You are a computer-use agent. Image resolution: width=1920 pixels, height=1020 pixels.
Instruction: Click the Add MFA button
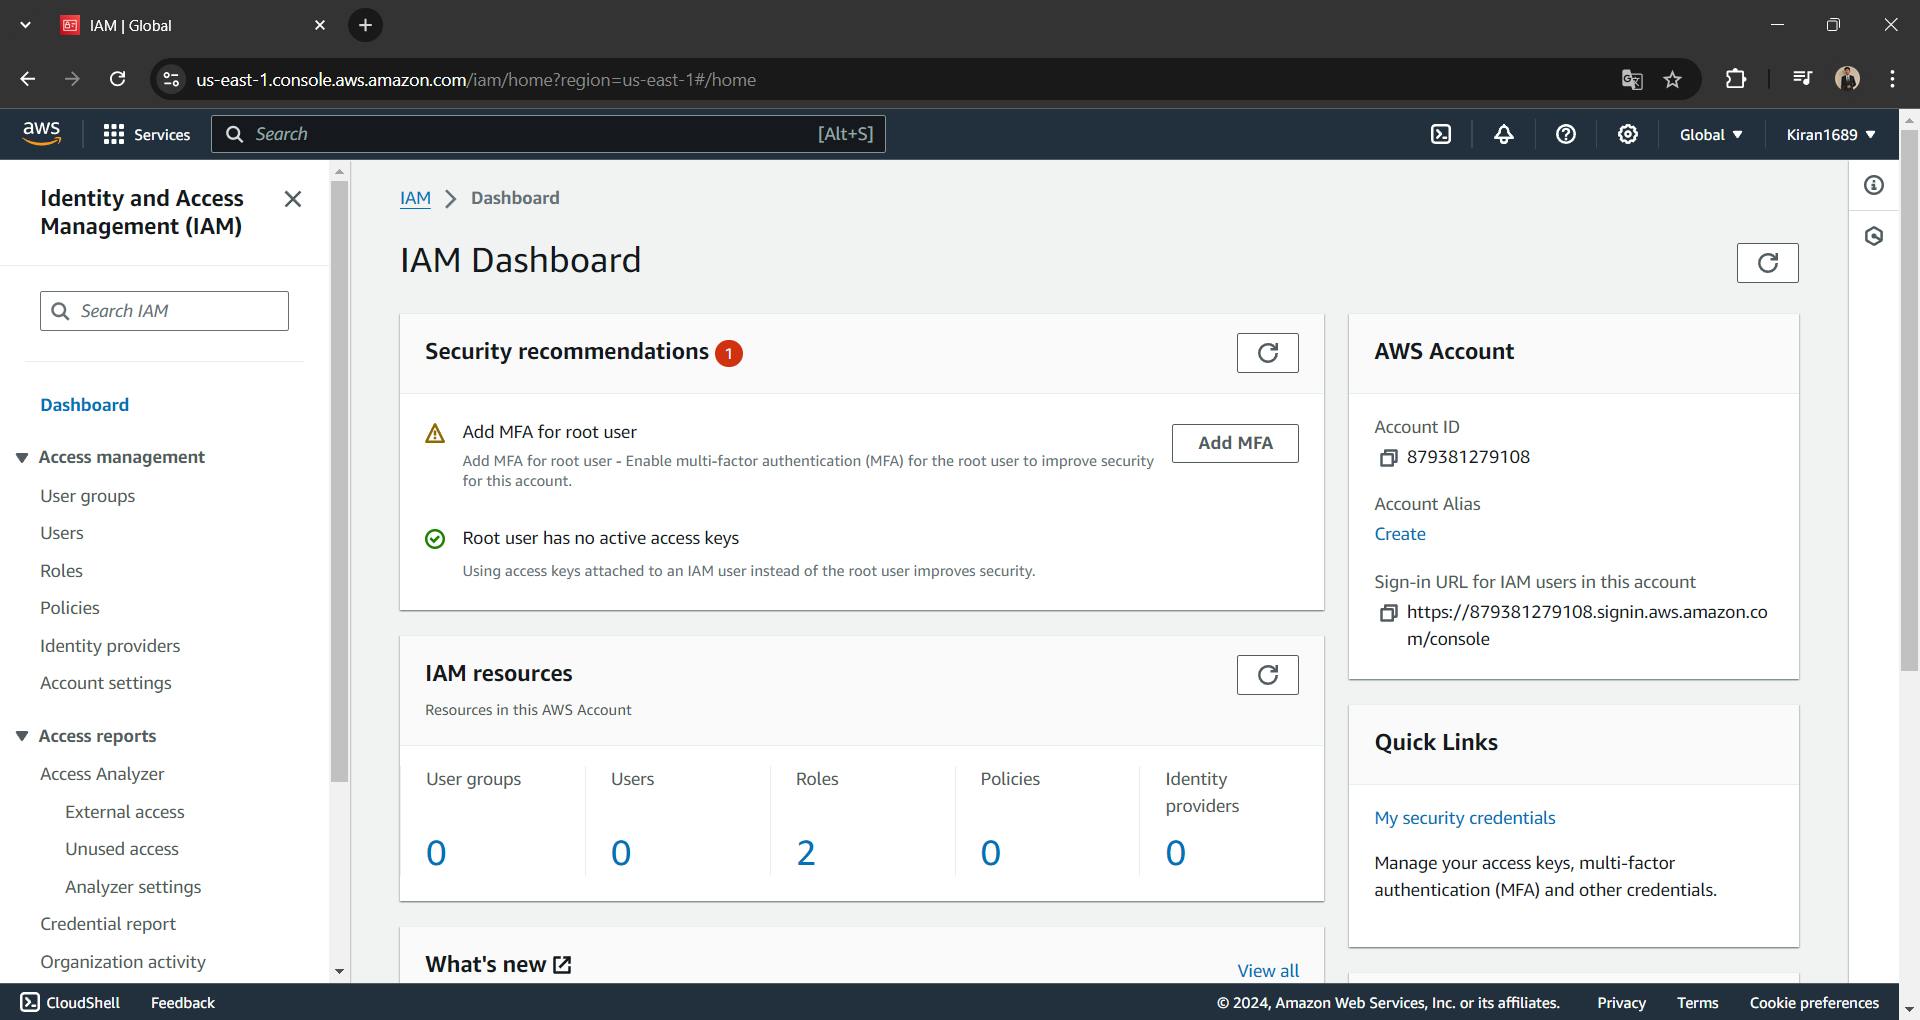click(1235, 443)
